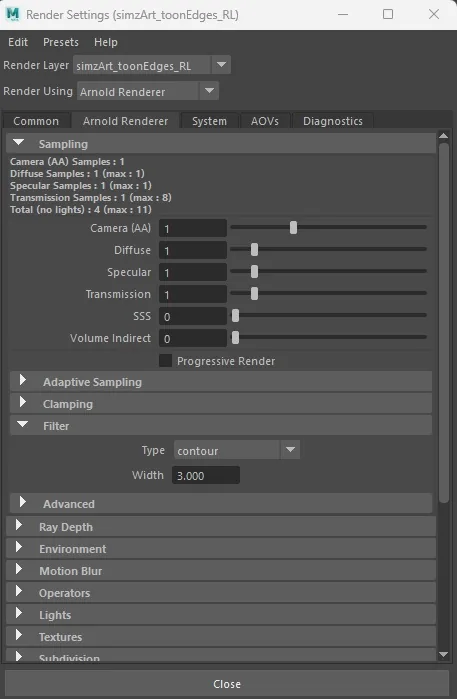Click the vertical scrollbar thumb
The width and height of the screenshot is (457, 699).
coord(443,323)
